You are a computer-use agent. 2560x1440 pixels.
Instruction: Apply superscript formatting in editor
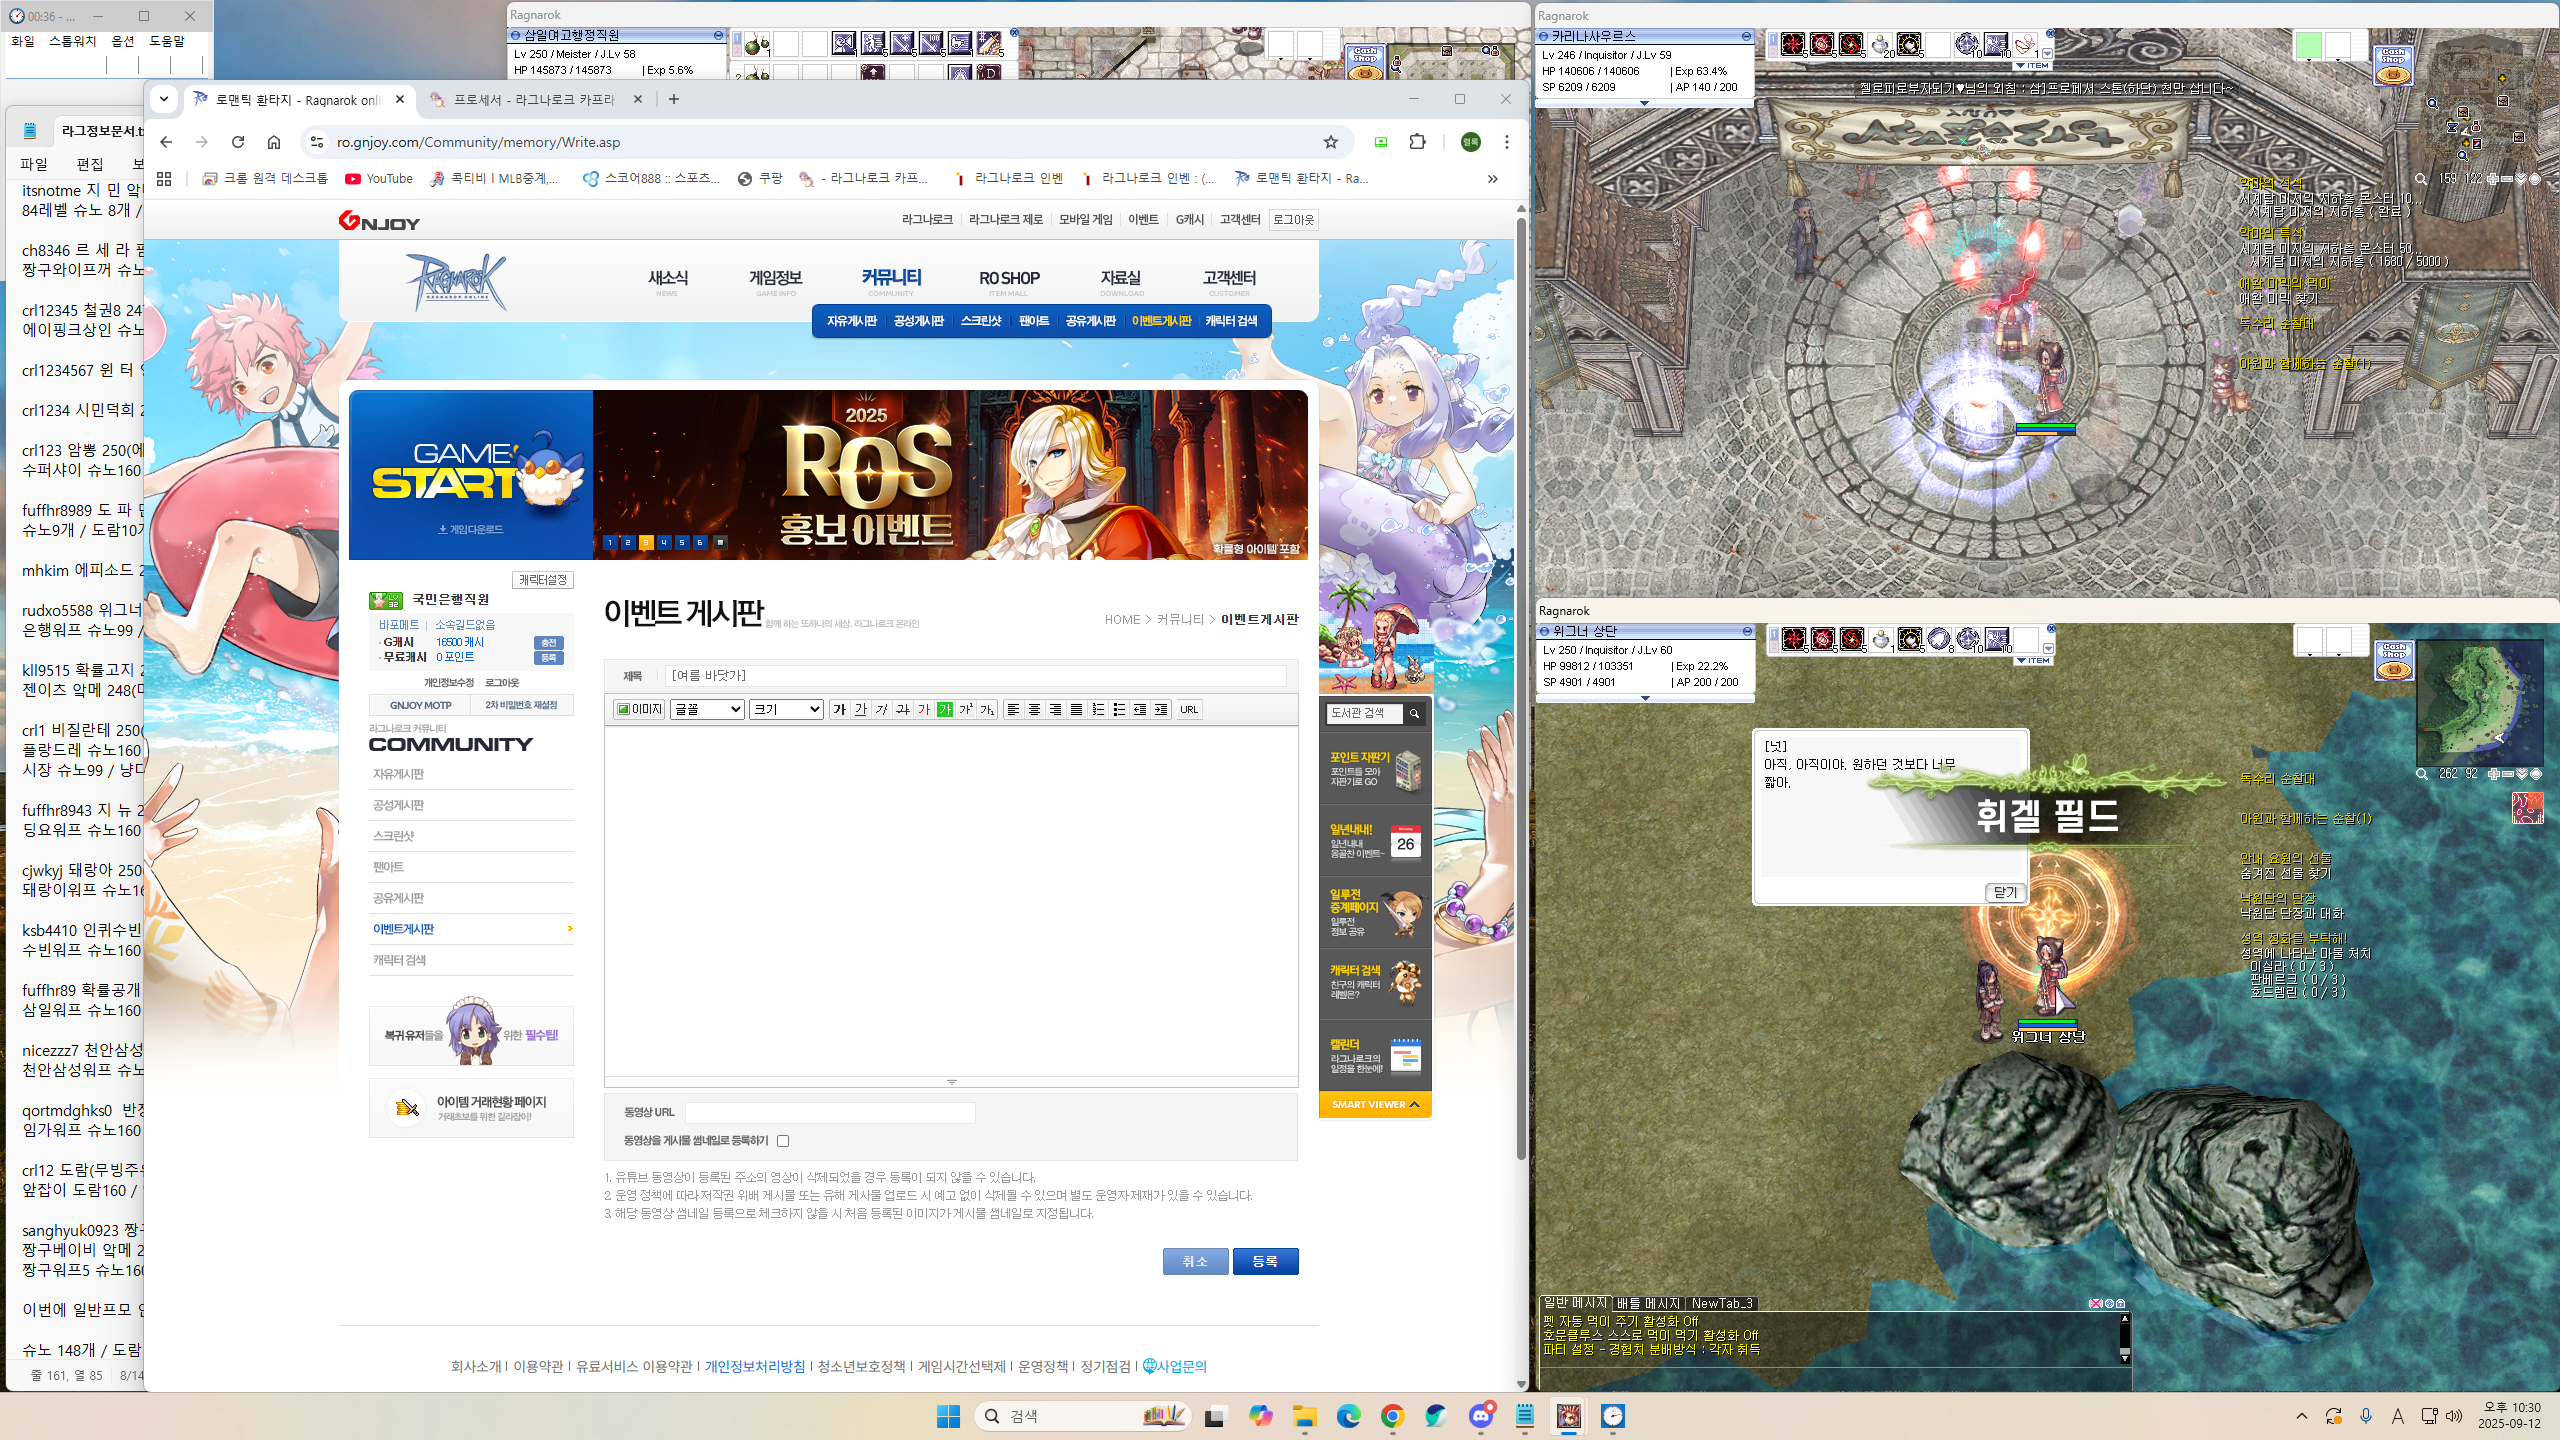coord(966,709)
